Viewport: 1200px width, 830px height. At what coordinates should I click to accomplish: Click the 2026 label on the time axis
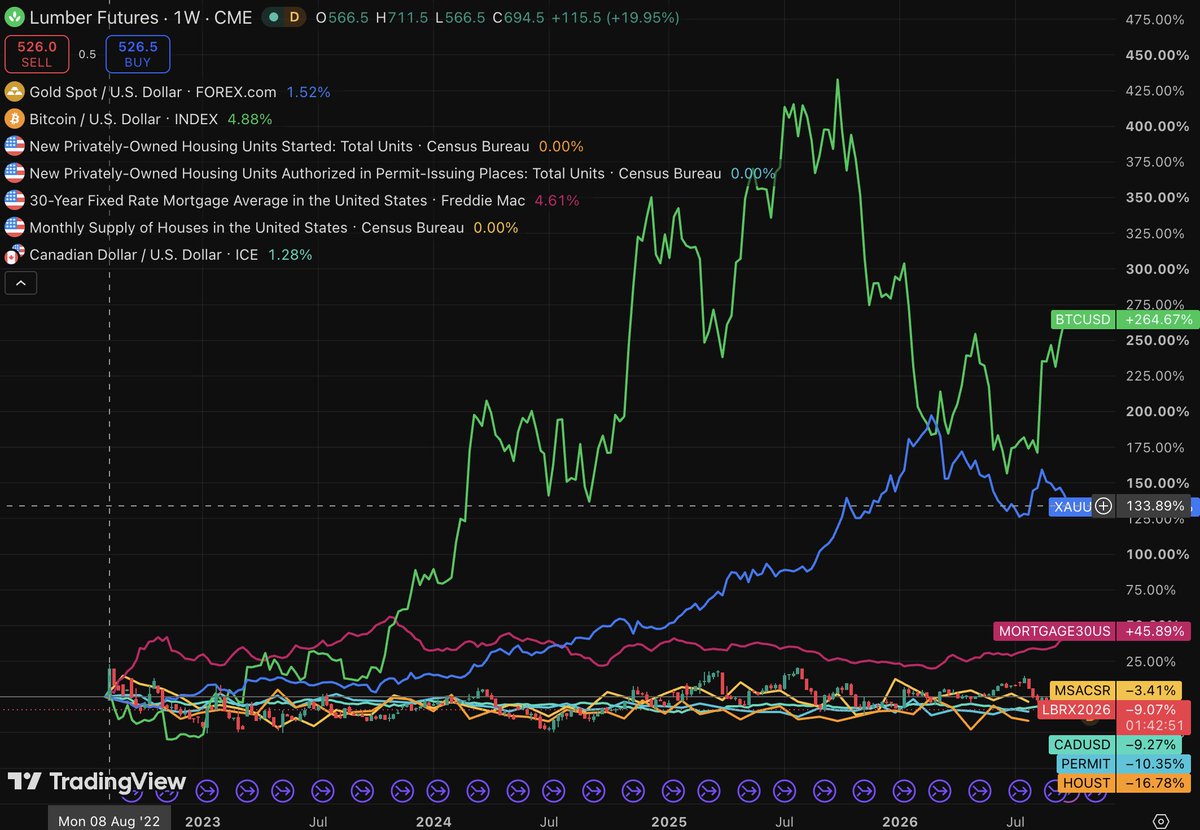[900, 820]
